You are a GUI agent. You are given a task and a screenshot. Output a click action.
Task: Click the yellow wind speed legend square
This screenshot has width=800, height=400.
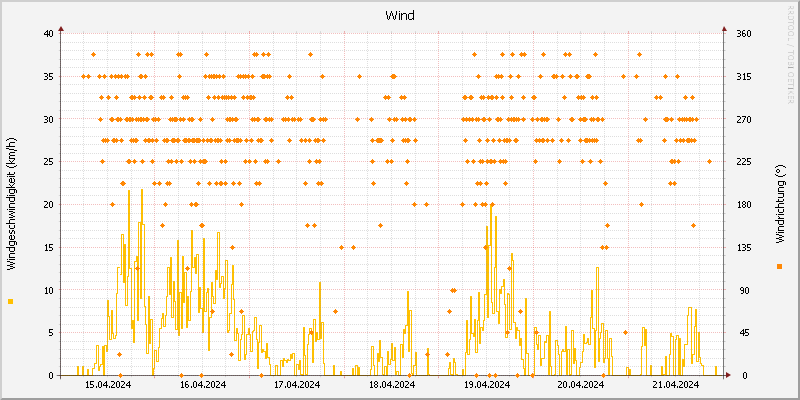coord(11,302)
